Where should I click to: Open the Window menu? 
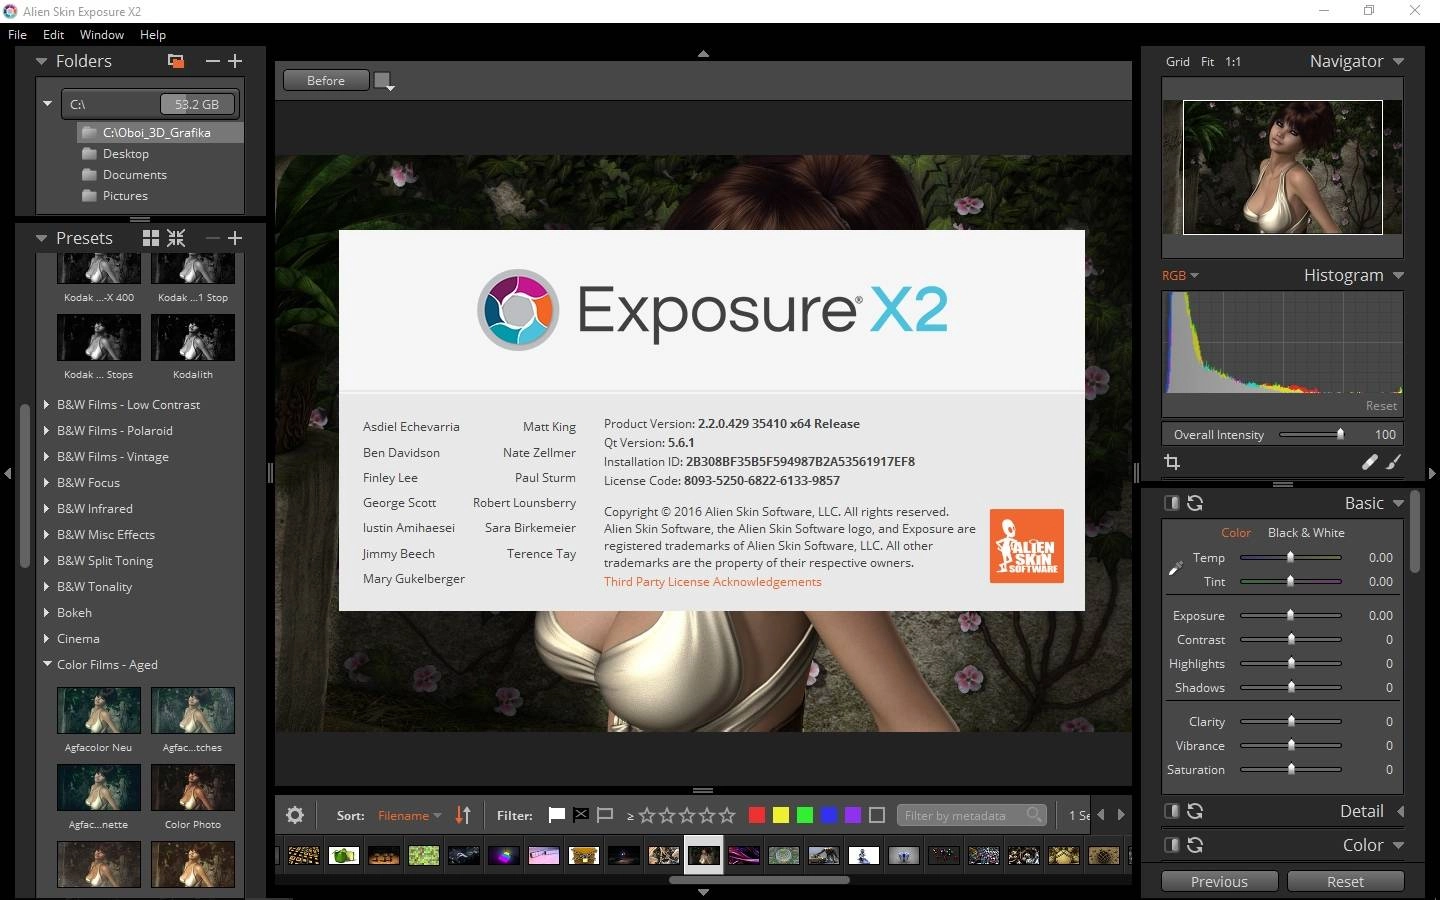[102, 34]
